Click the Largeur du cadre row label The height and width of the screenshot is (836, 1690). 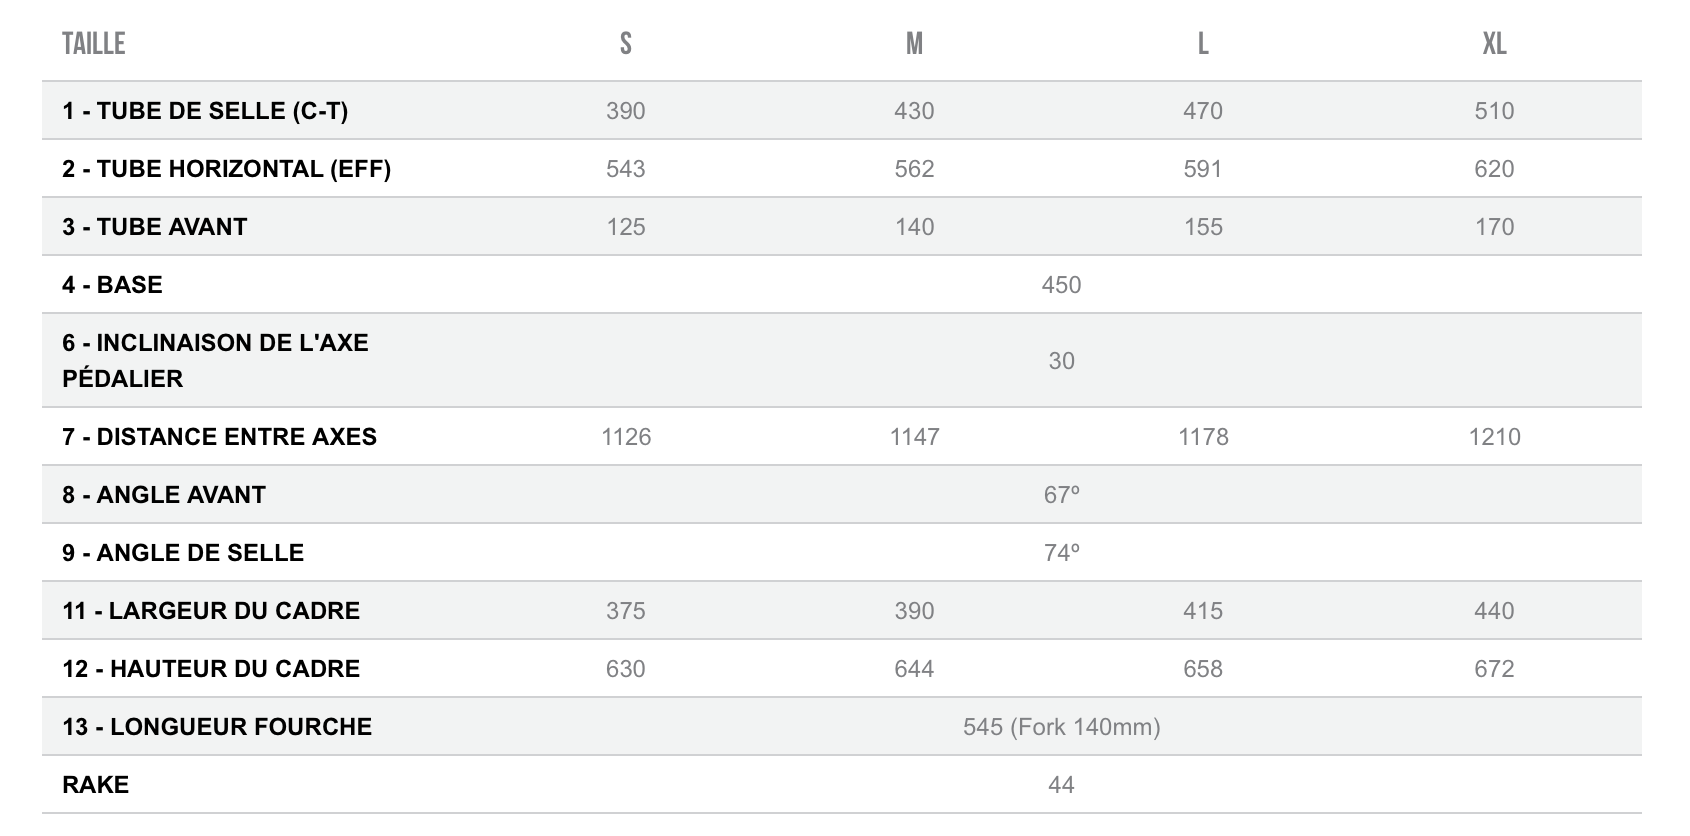point(211,611)
